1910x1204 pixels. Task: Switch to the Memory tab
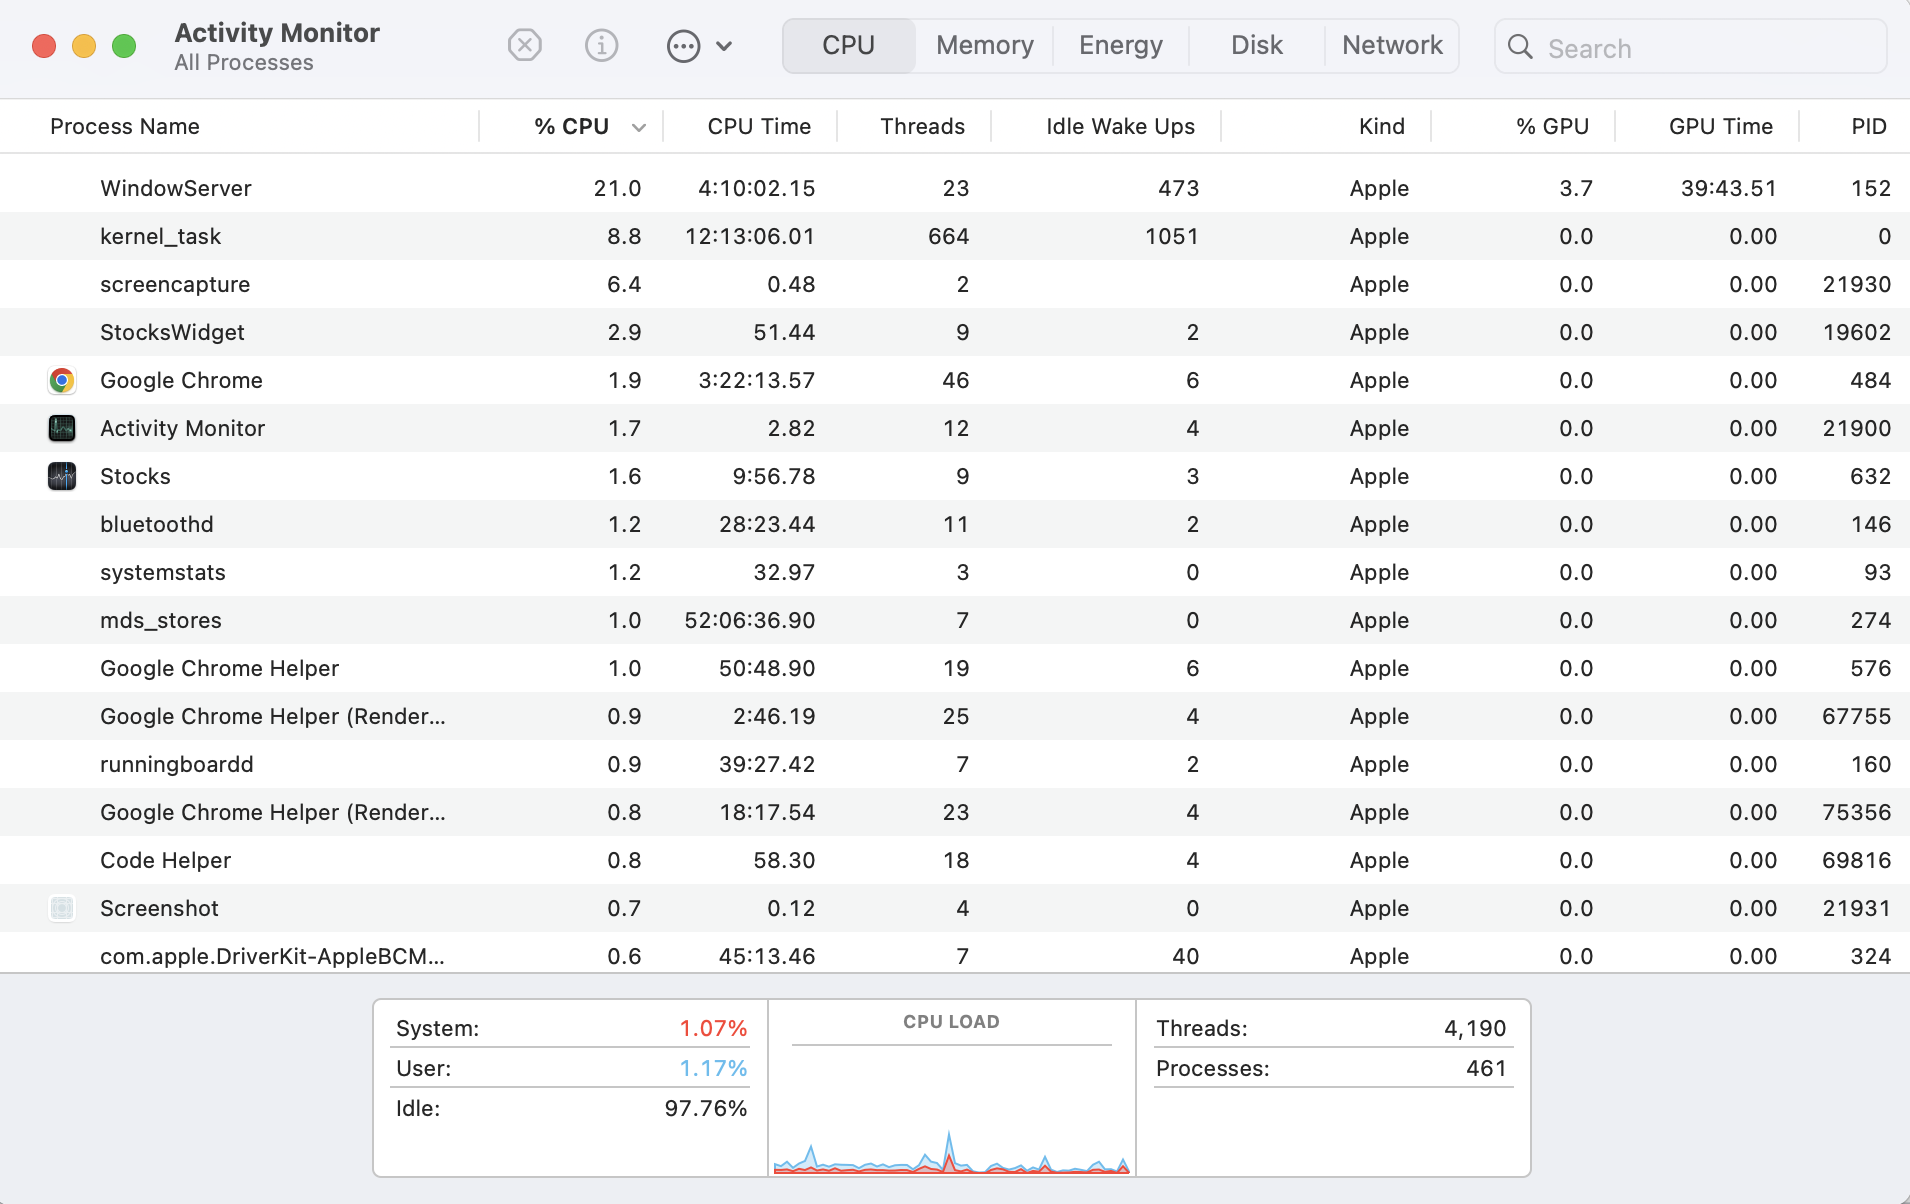coord(985,46)
